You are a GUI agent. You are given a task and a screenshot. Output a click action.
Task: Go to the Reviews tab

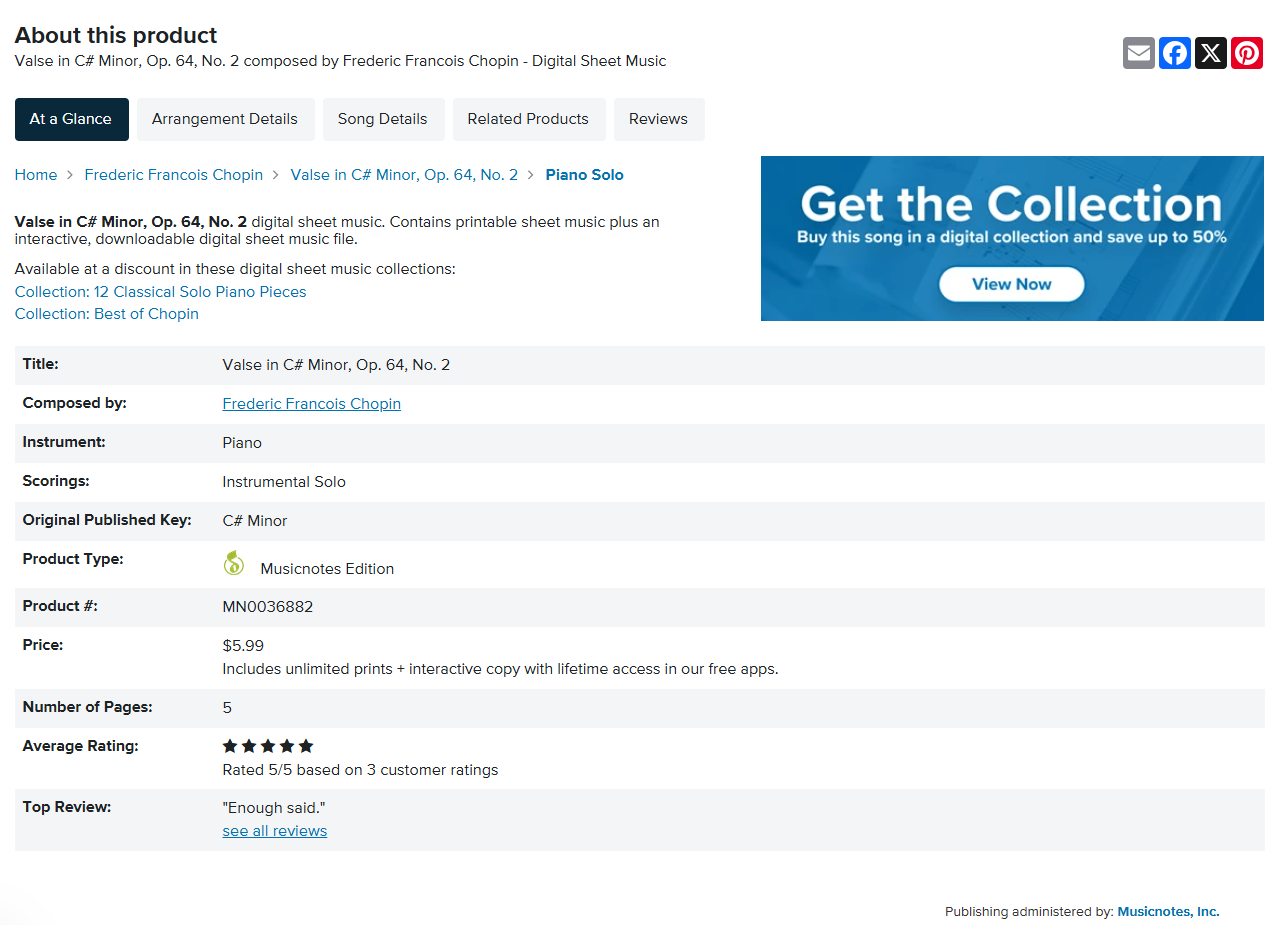pos(658,119)
